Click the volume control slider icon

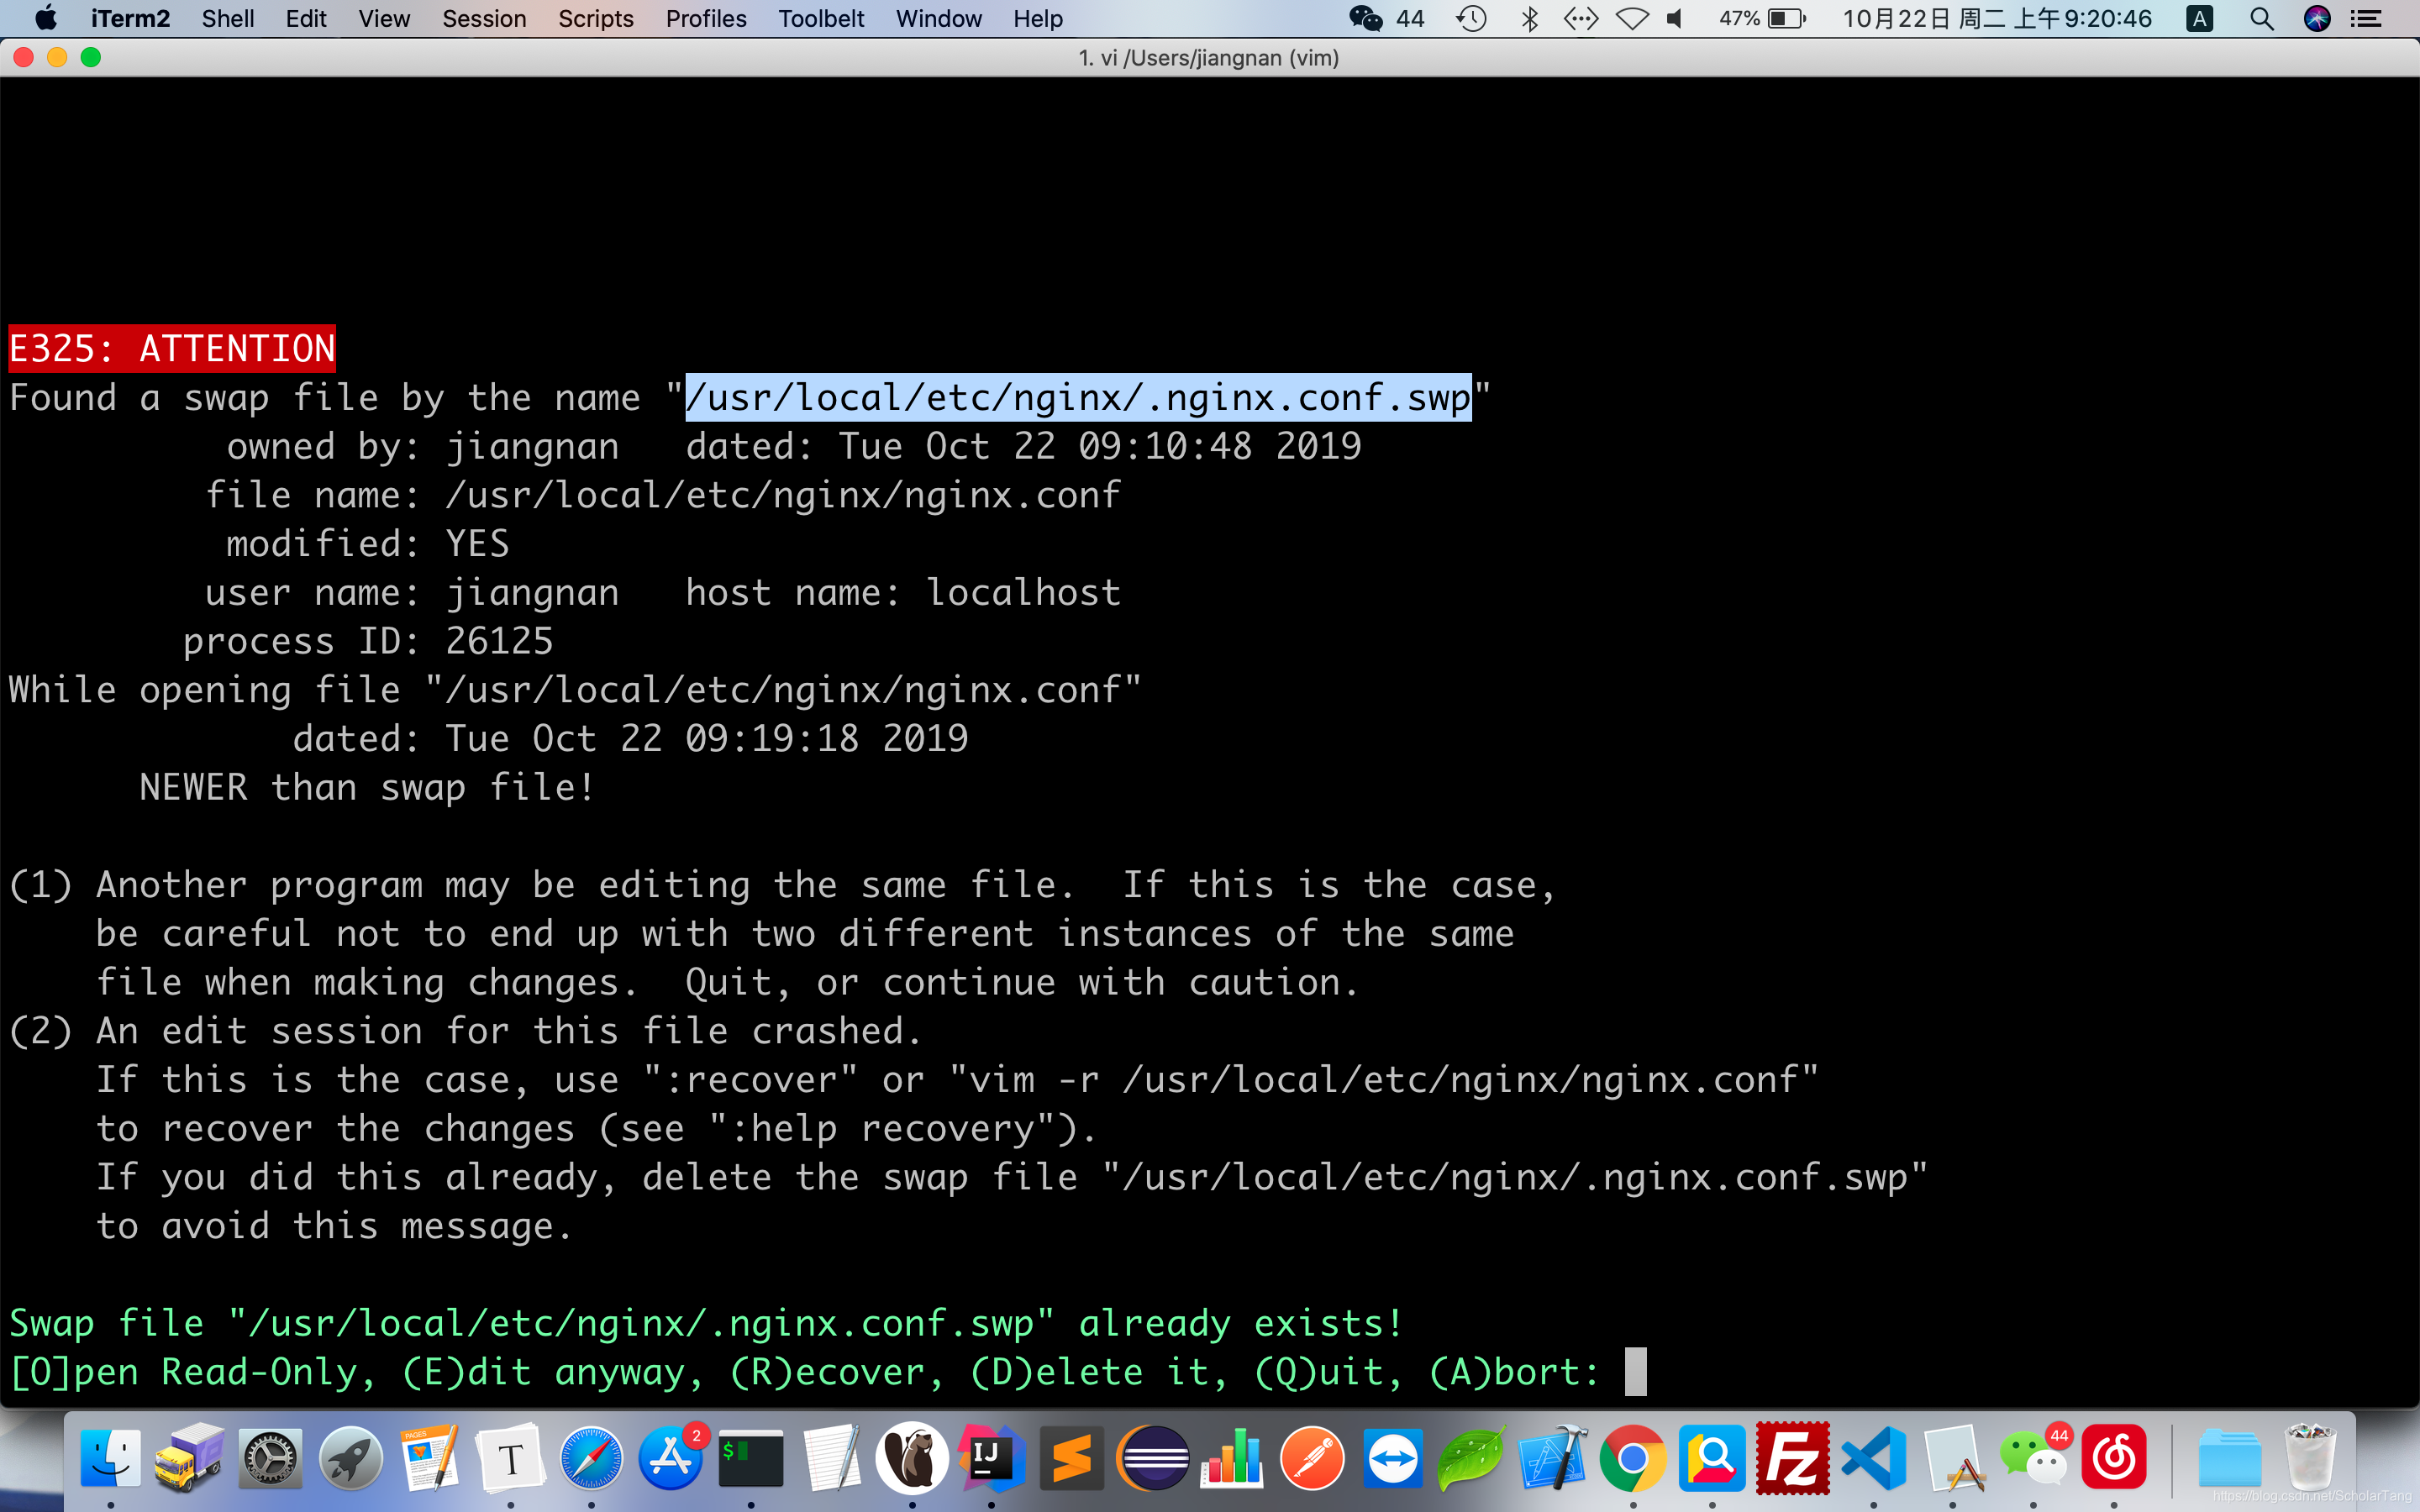pos(1678,19)
